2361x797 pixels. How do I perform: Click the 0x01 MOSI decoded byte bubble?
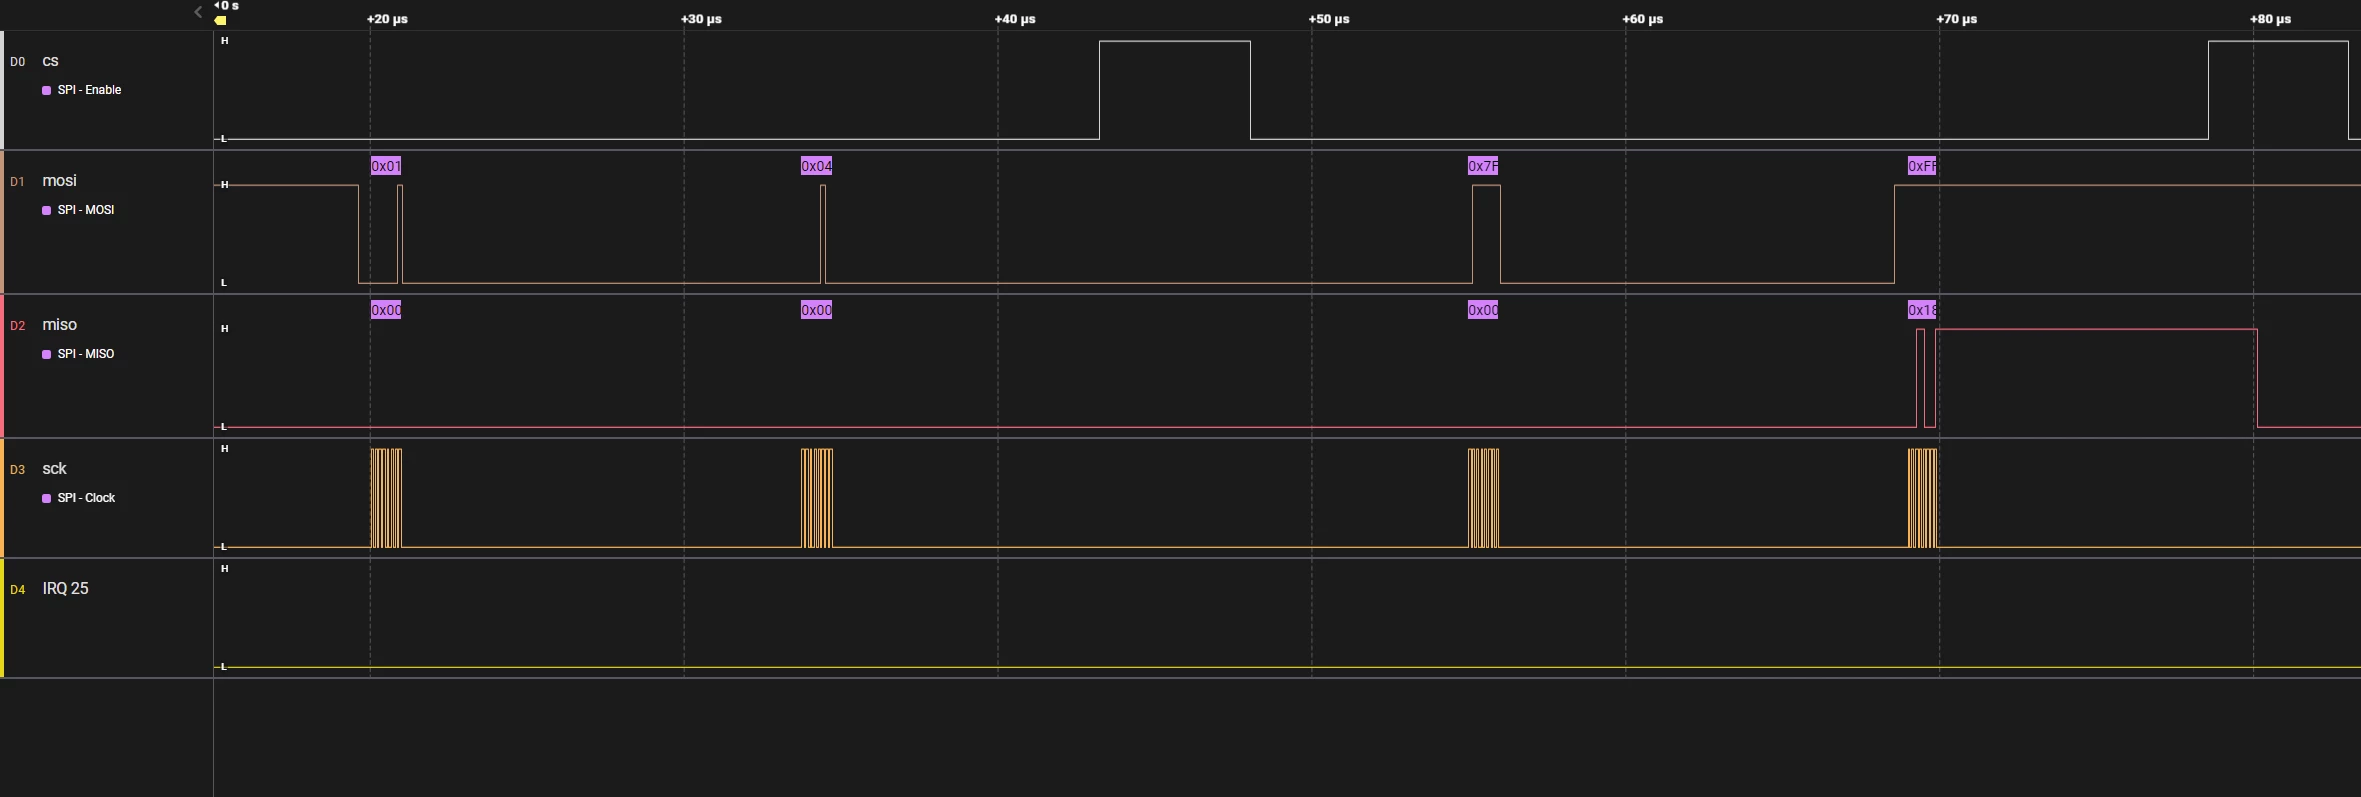386,166
